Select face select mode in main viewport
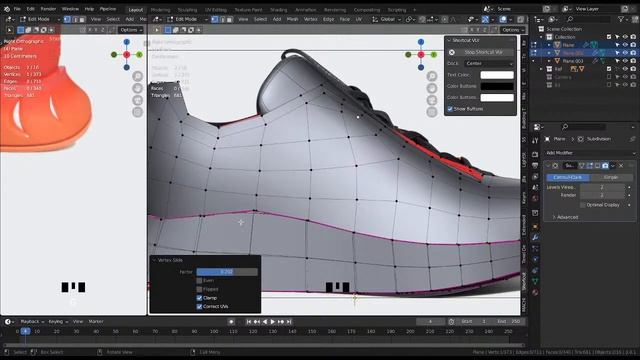 [229, 19]
